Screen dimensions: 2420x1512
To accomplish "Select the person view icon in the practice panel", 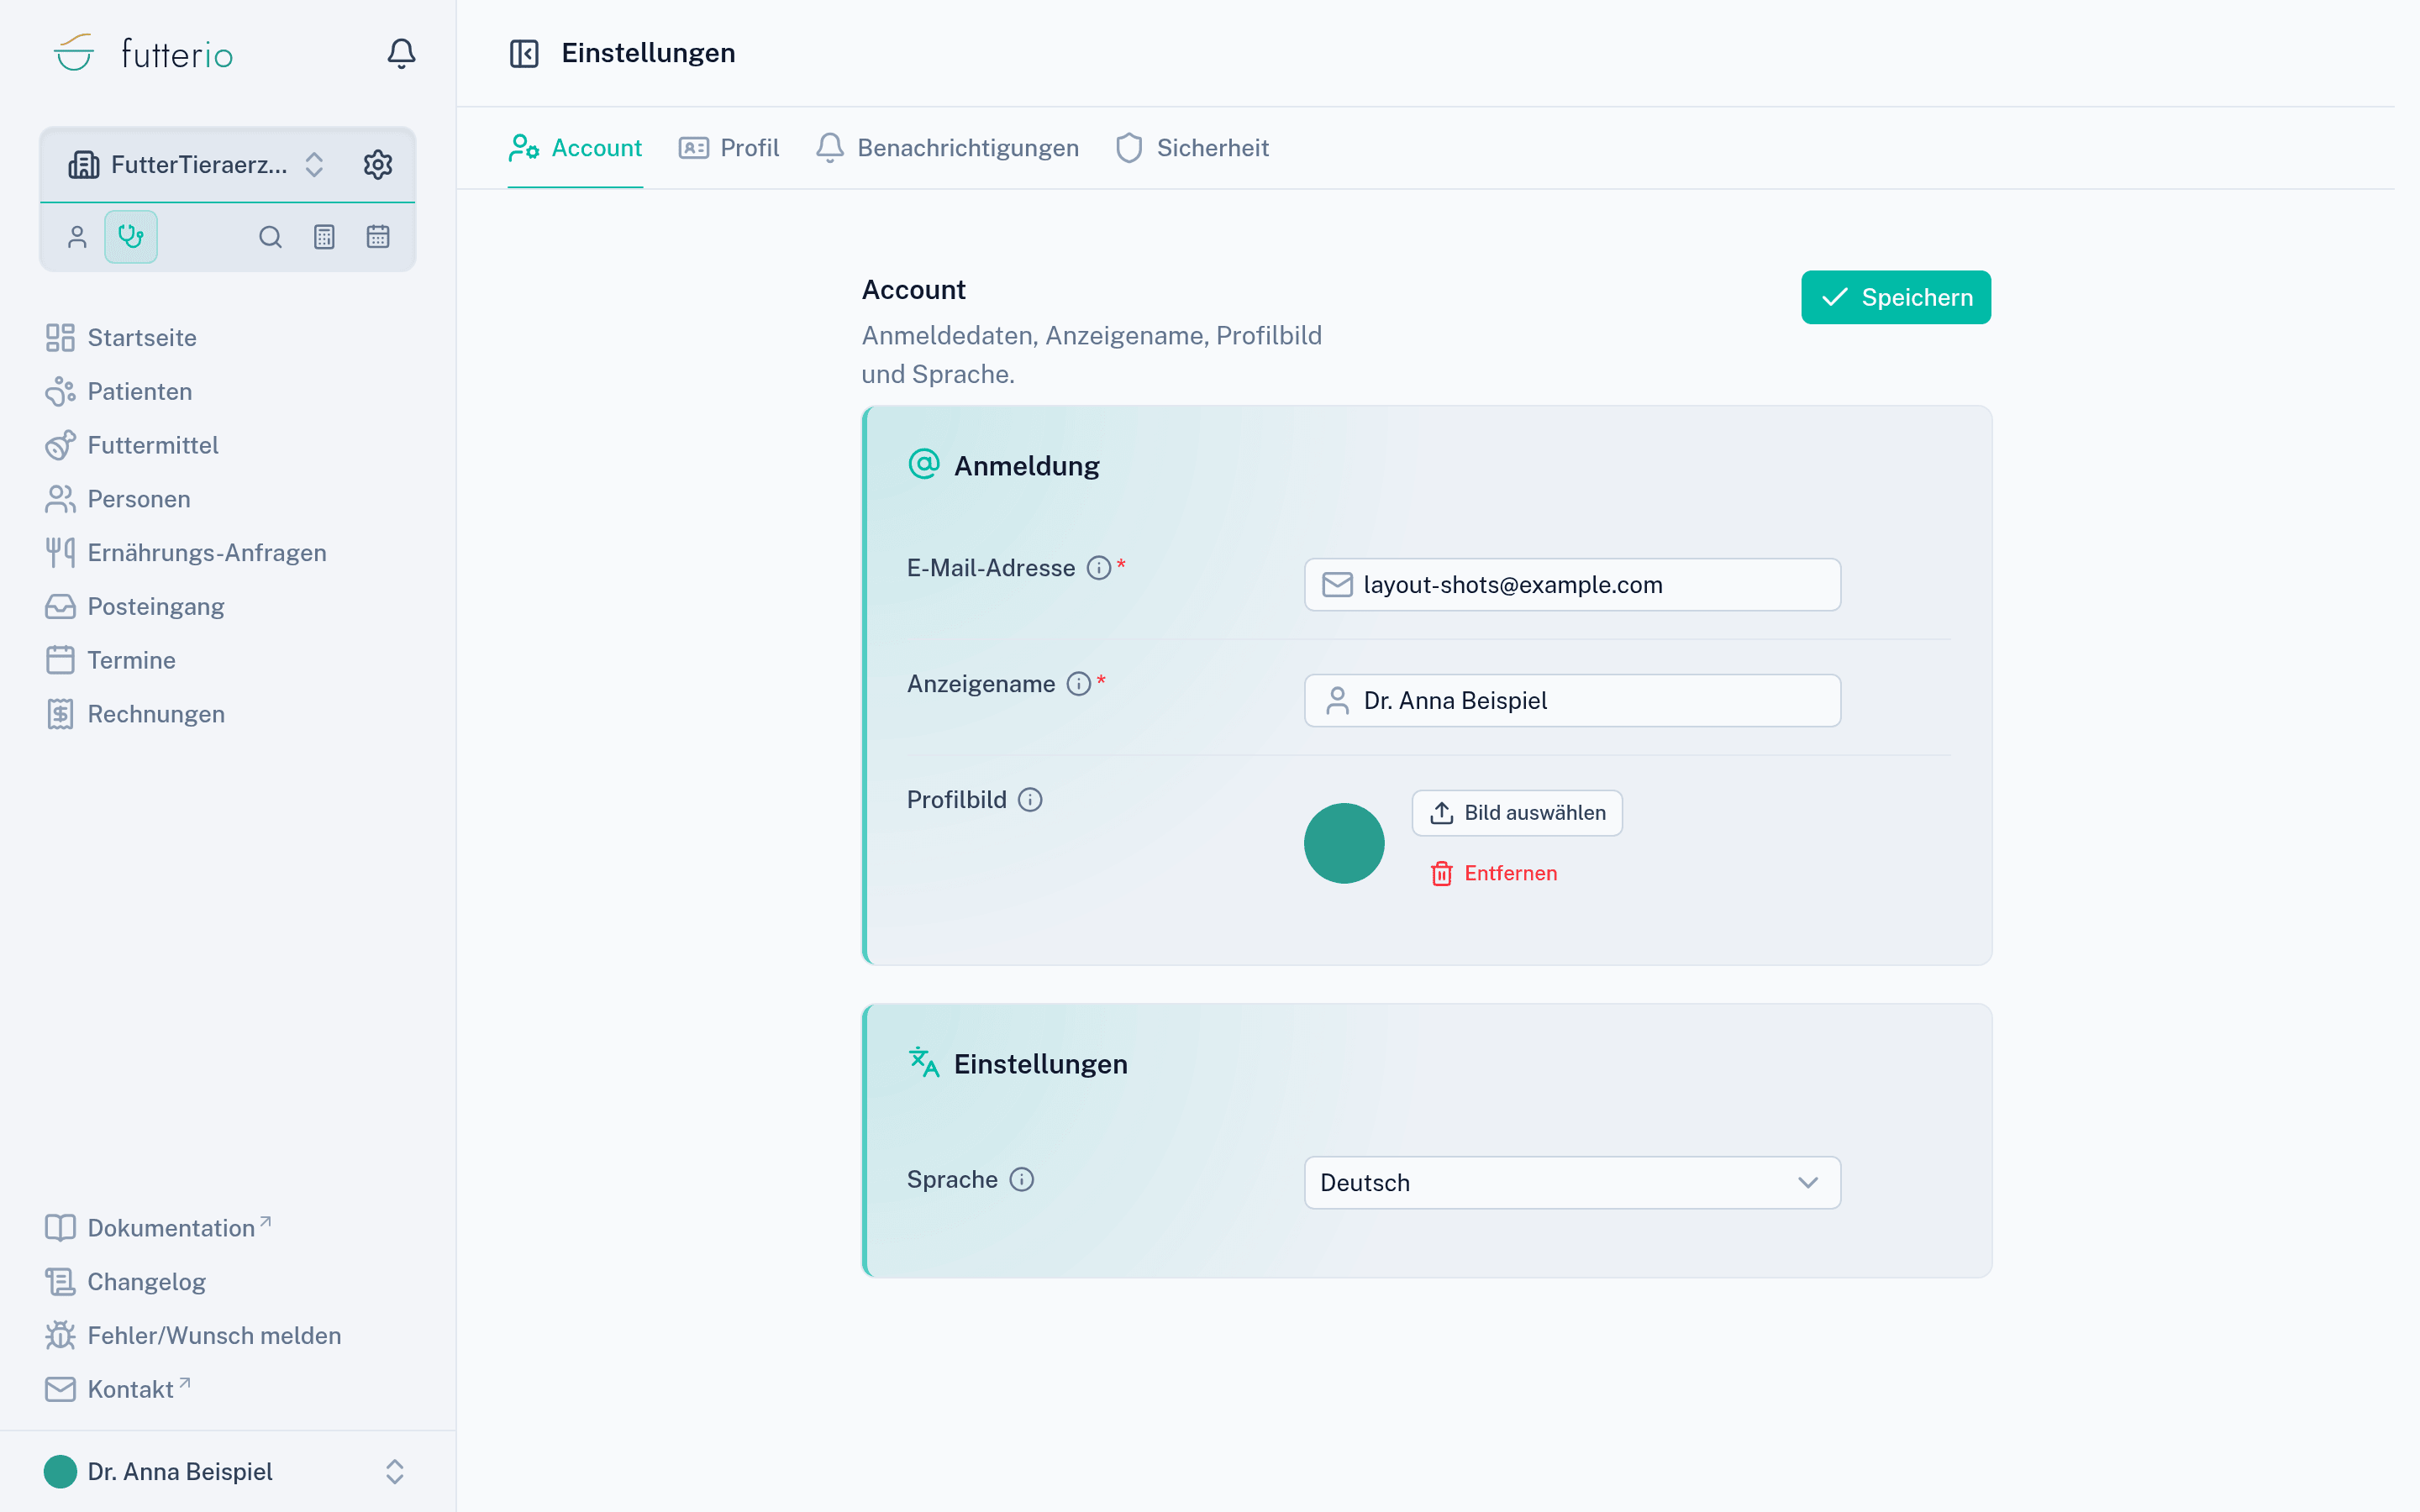I will (x=77, y=237).
